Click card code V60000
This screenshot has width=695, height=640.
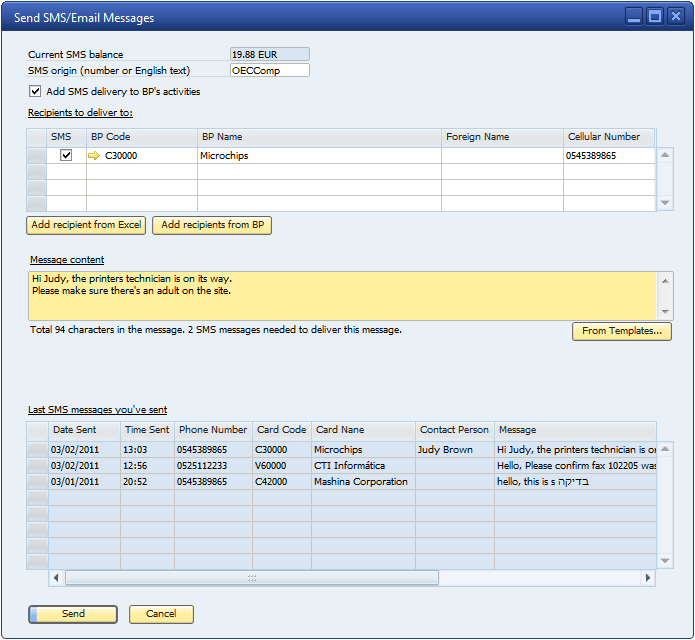pyautogui.click(x=281, y=466)
